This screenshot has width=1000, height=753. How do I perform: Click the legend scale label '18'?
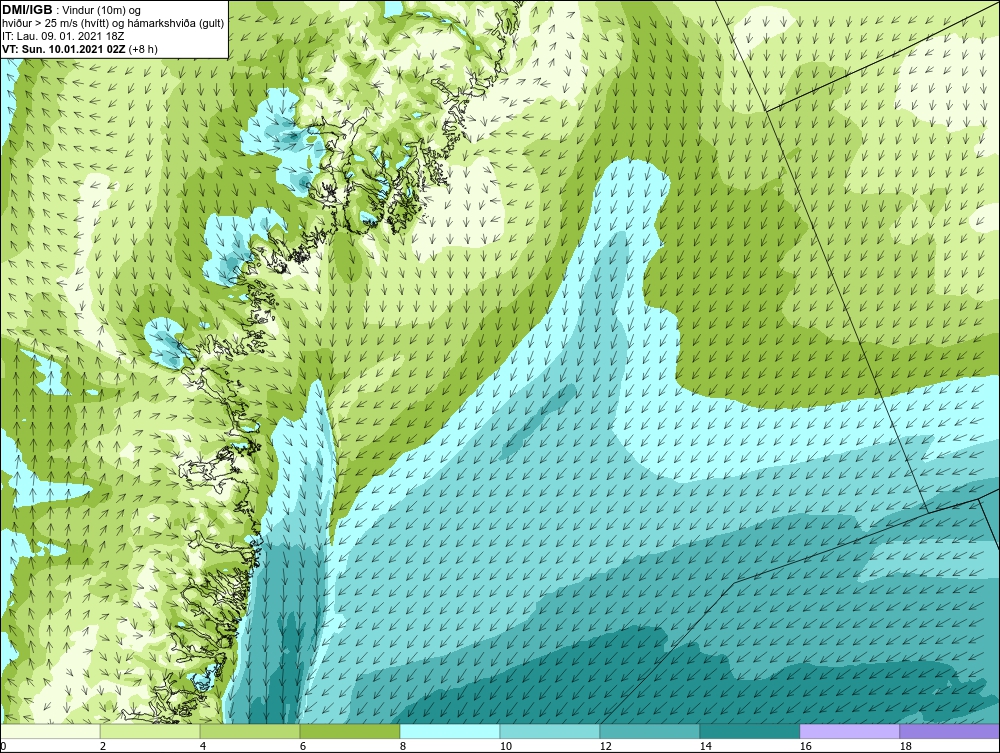(x=905, y=746)
